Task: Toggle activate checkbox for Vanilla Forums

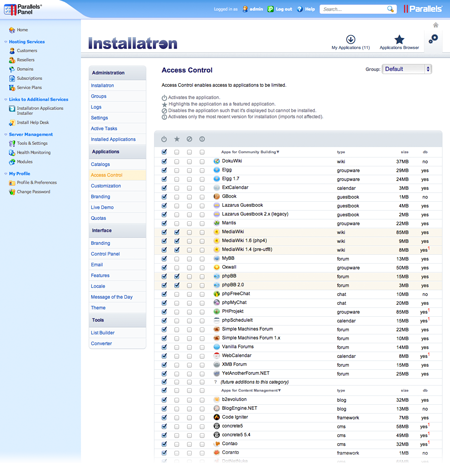Action: [x=164, y=347]
